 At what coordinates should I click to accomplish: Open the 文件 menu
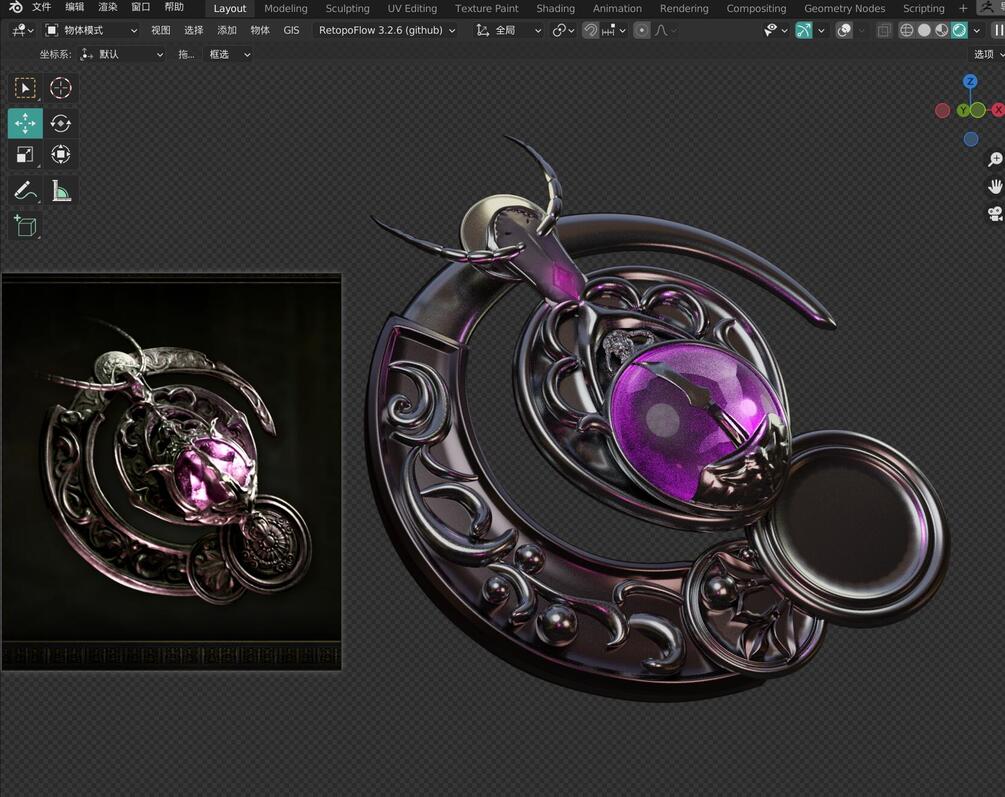point(42,7)
